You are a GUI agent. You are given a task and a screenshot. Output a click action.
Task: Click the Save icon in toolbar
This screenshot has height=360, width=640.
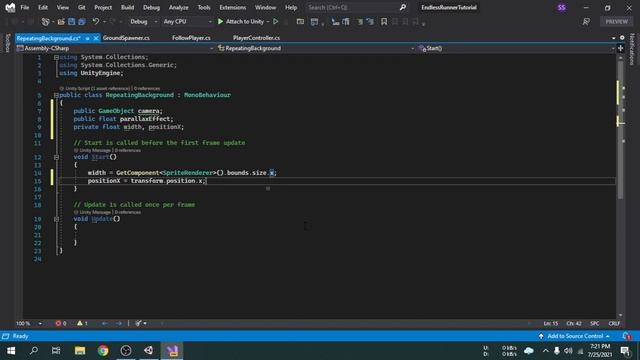coord(71,21)
